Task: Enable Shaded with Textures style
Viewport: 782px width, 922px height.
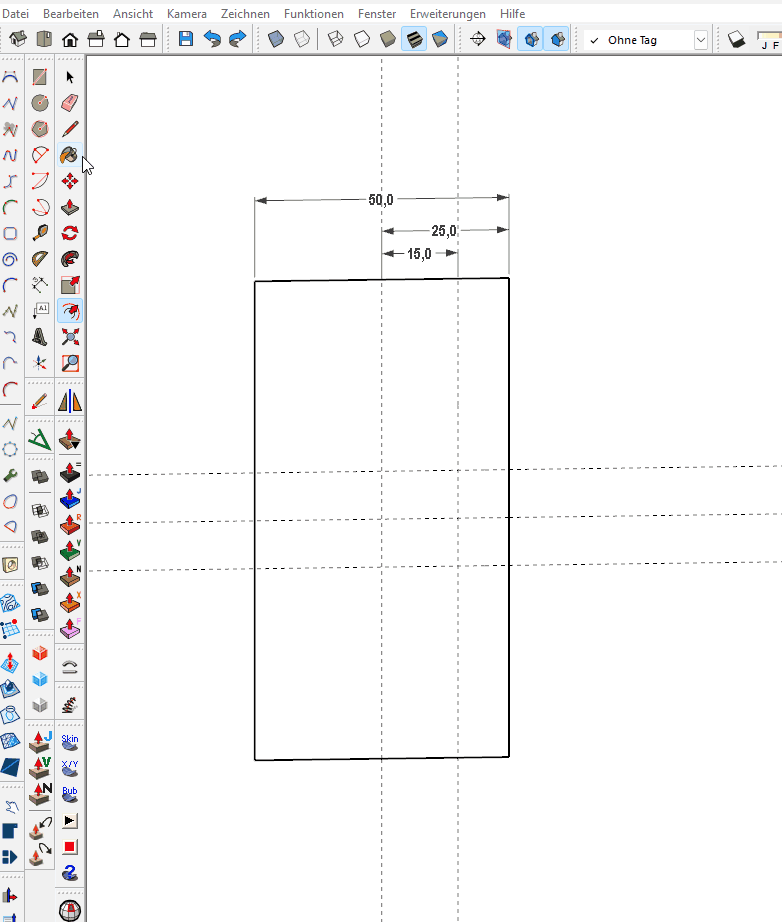Action: click(413, 40)
